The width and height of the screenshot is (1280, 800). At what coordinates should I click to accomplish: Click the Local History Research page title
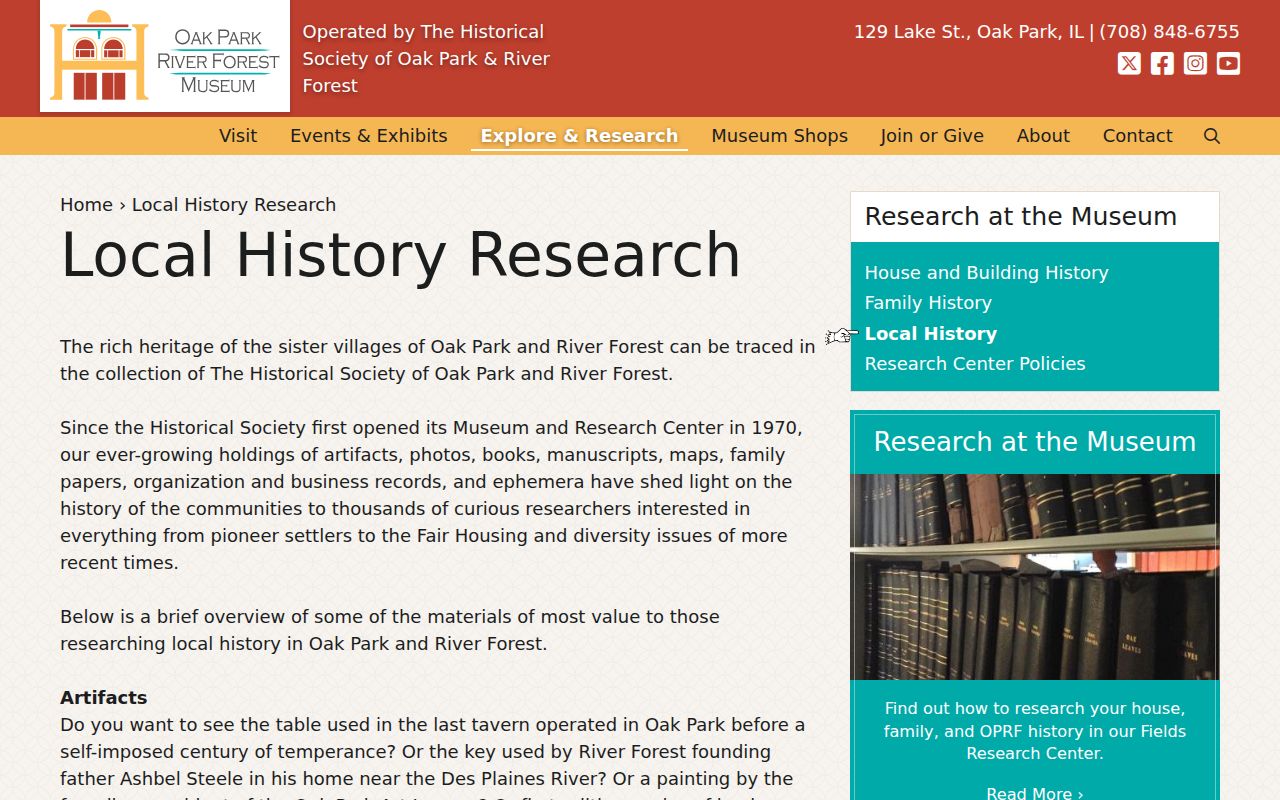tap(400, 255)
